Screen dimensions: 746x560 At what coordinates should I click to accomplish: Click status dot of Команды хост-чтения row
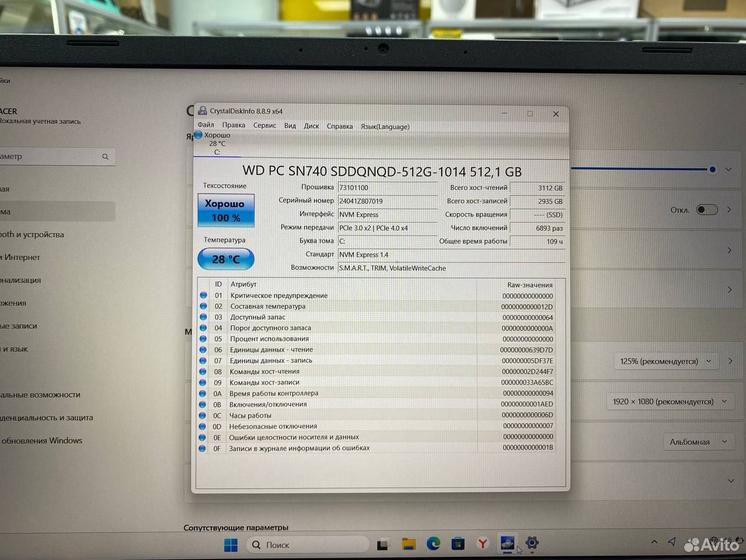click(203, 372)
